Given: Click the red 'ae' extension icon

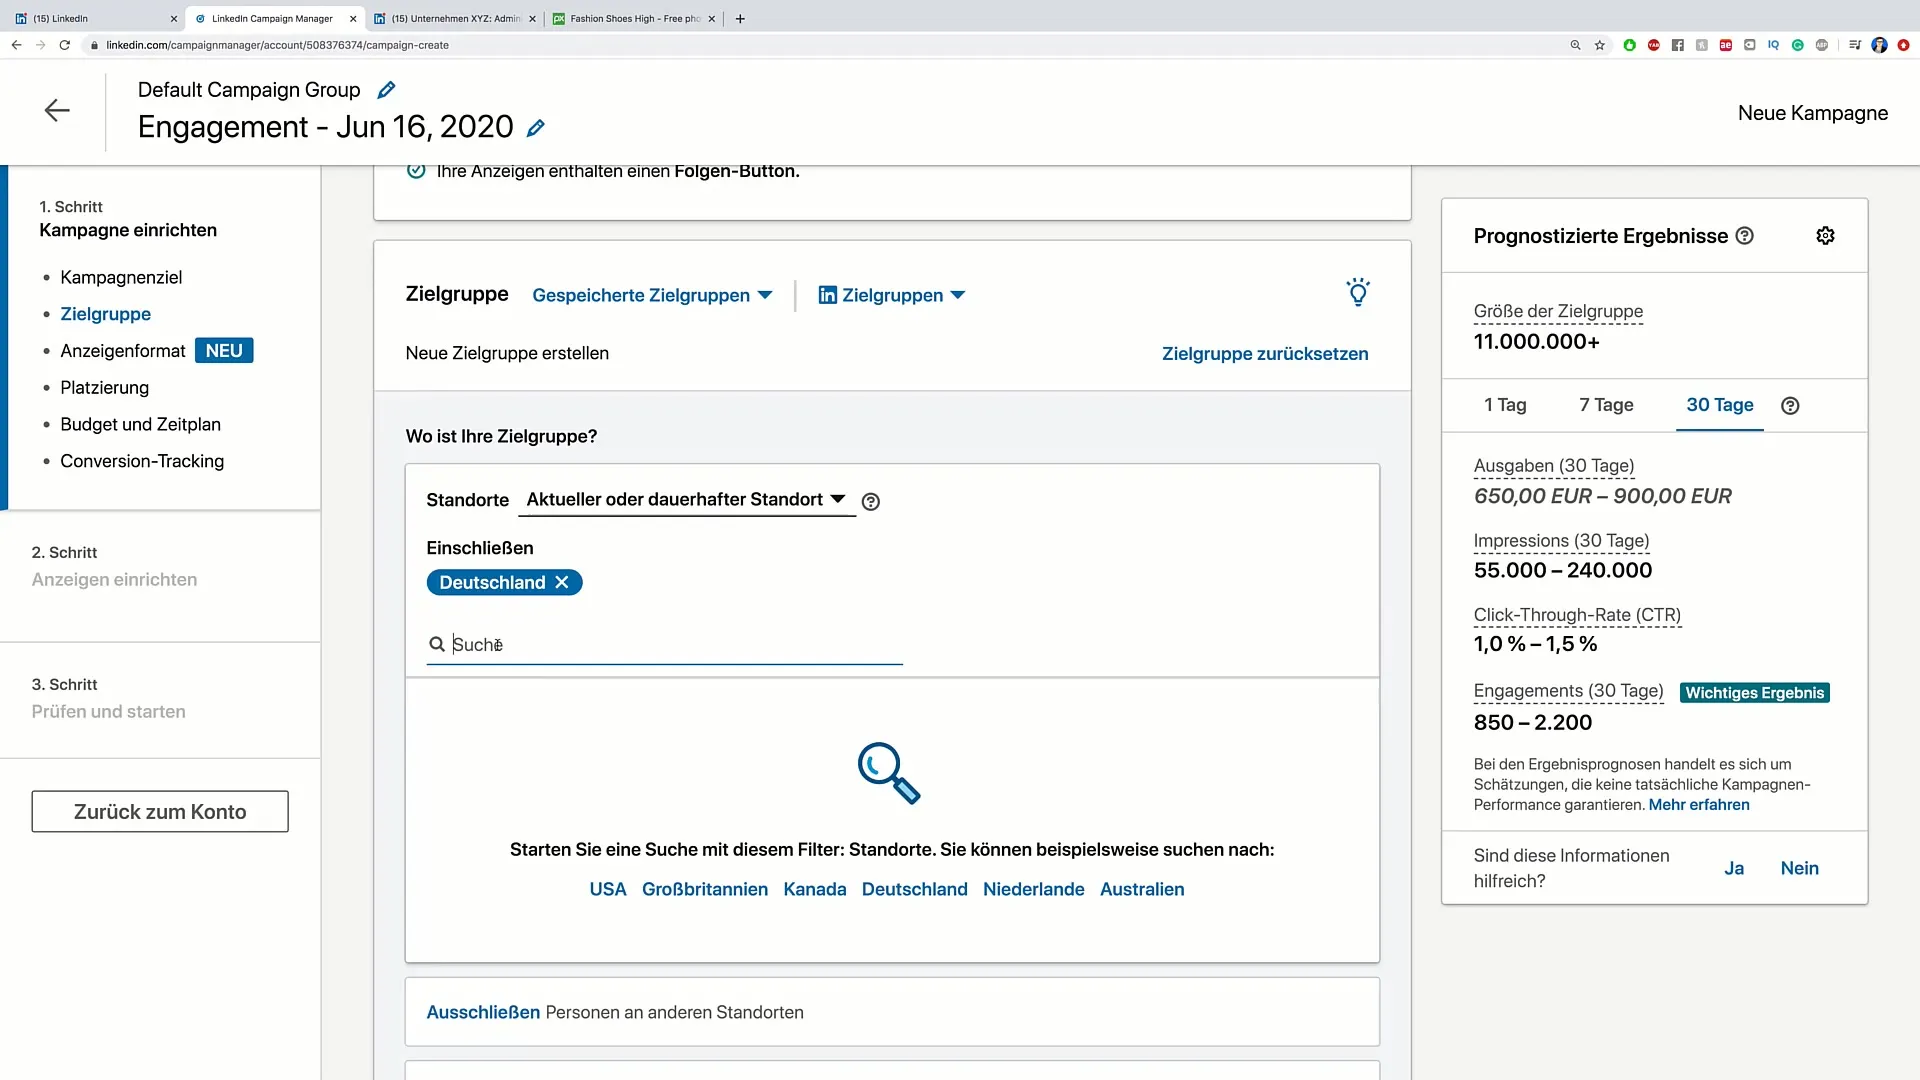Looking at the screenshot, I should click(x=1725, y=45).
